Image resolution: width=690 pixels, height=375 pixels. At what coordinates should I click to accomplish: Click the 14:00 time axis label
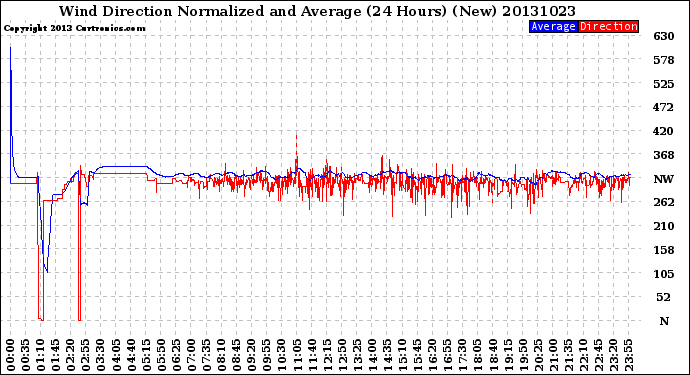point(372,355)
